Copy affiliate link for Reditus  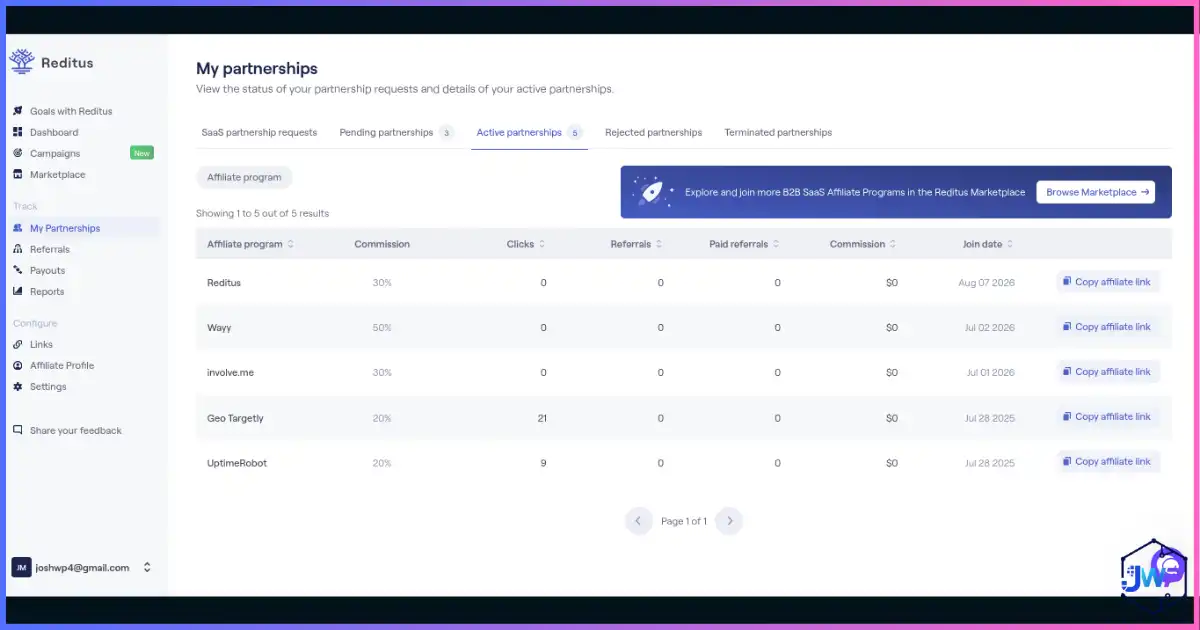point(1108,282)
